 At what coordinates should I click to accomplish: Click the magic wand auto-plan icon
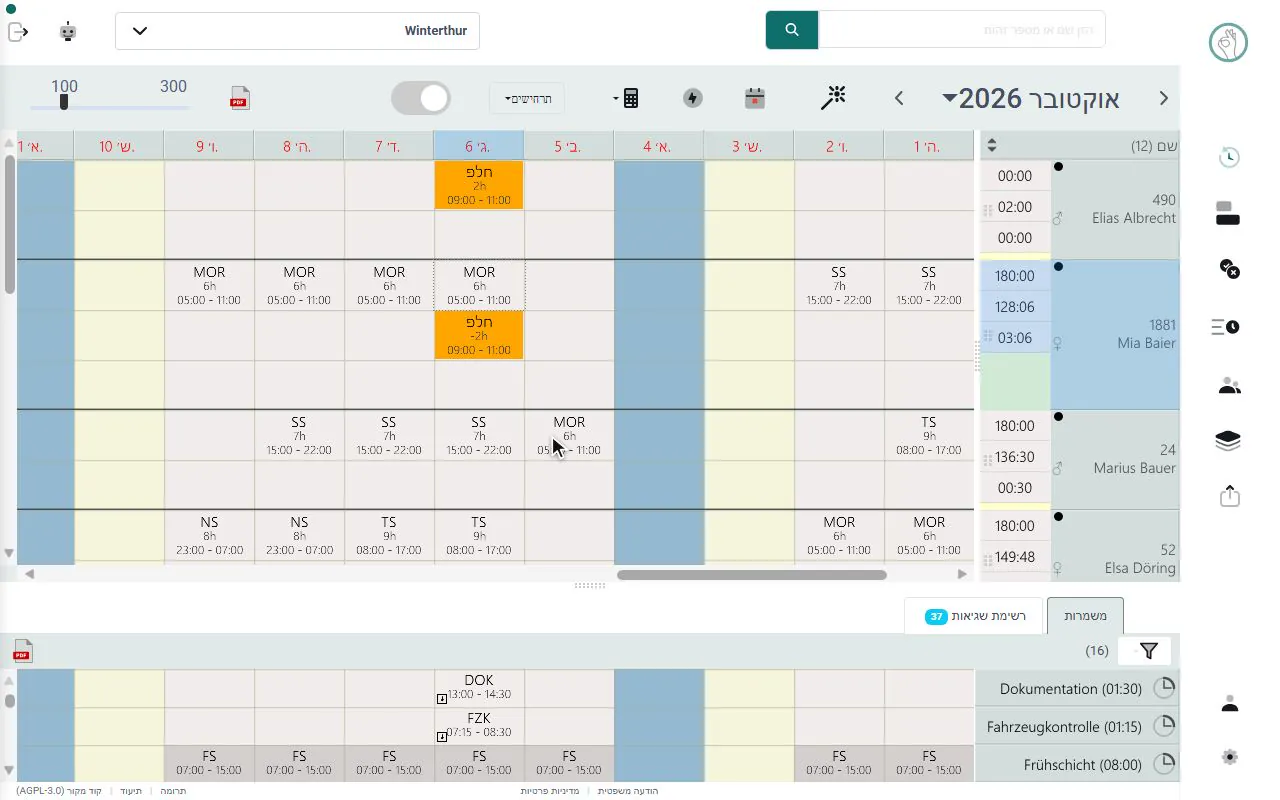833,97
